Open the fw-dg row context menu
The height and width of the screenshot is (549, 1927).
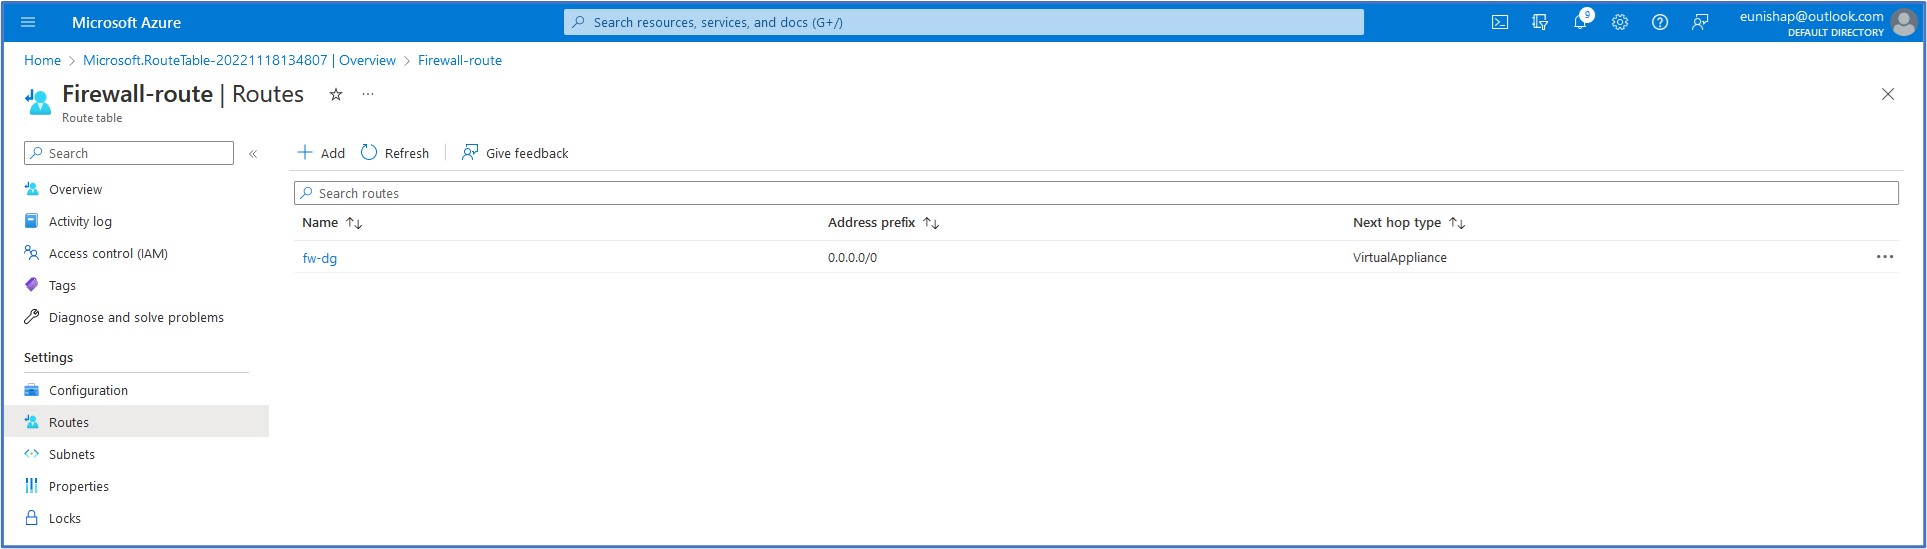(x=1884, y=257)
